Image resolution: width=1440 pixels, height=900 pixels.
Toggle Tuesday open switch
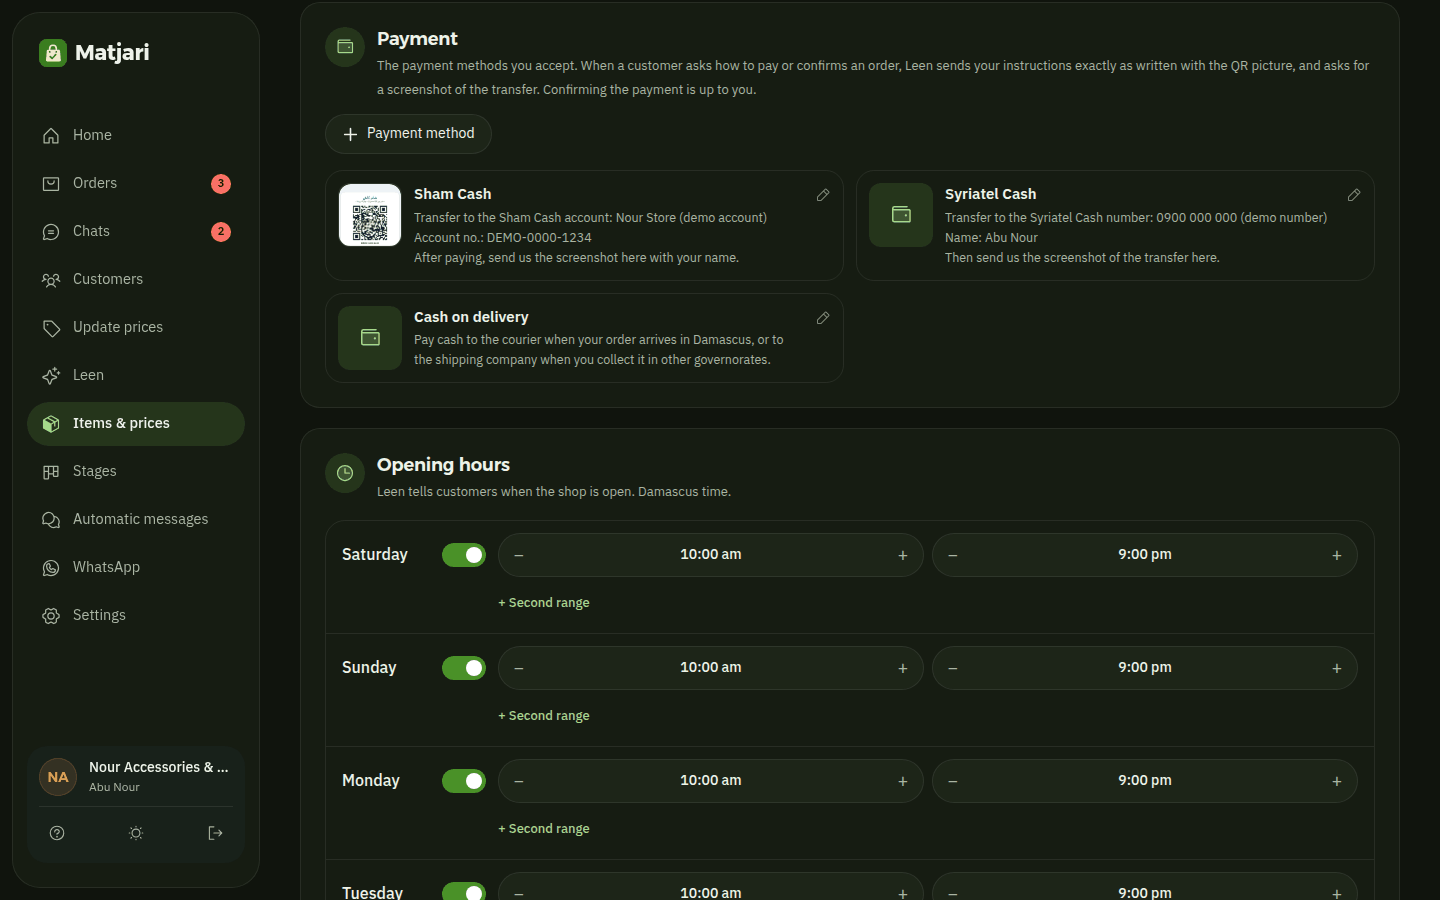pos(464,891)
